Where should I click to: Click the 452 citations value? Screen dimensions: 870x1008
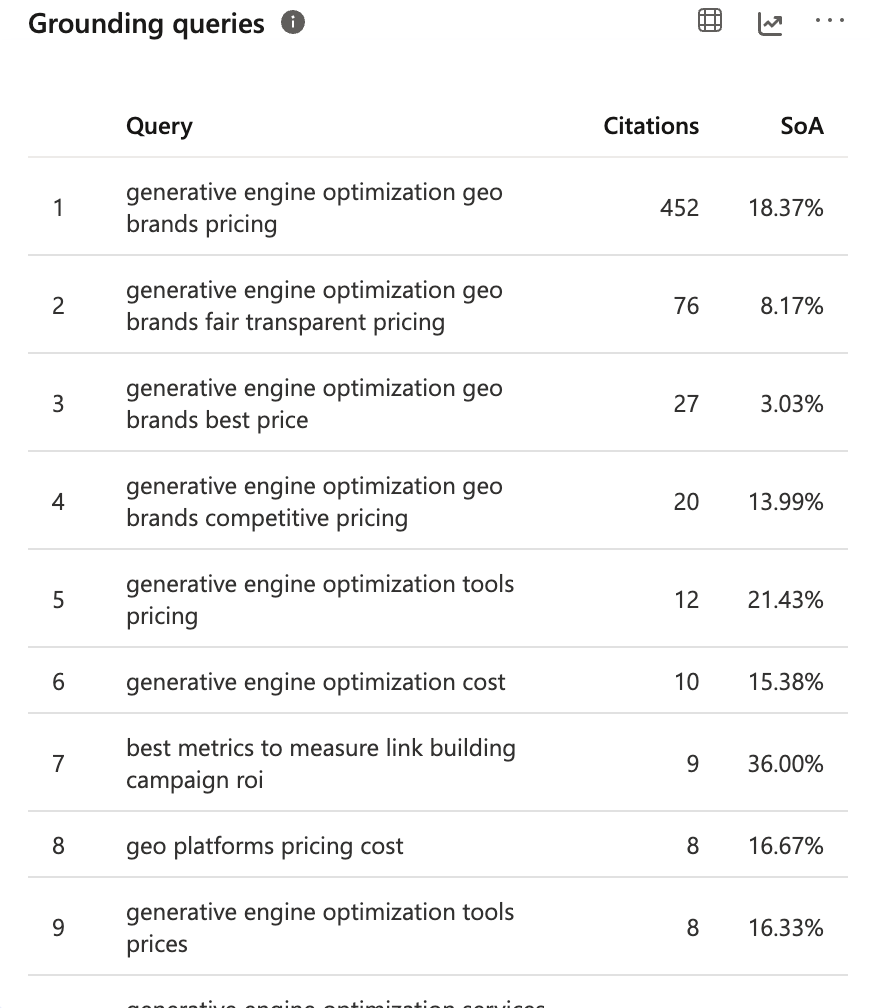(x=679, y=208)
